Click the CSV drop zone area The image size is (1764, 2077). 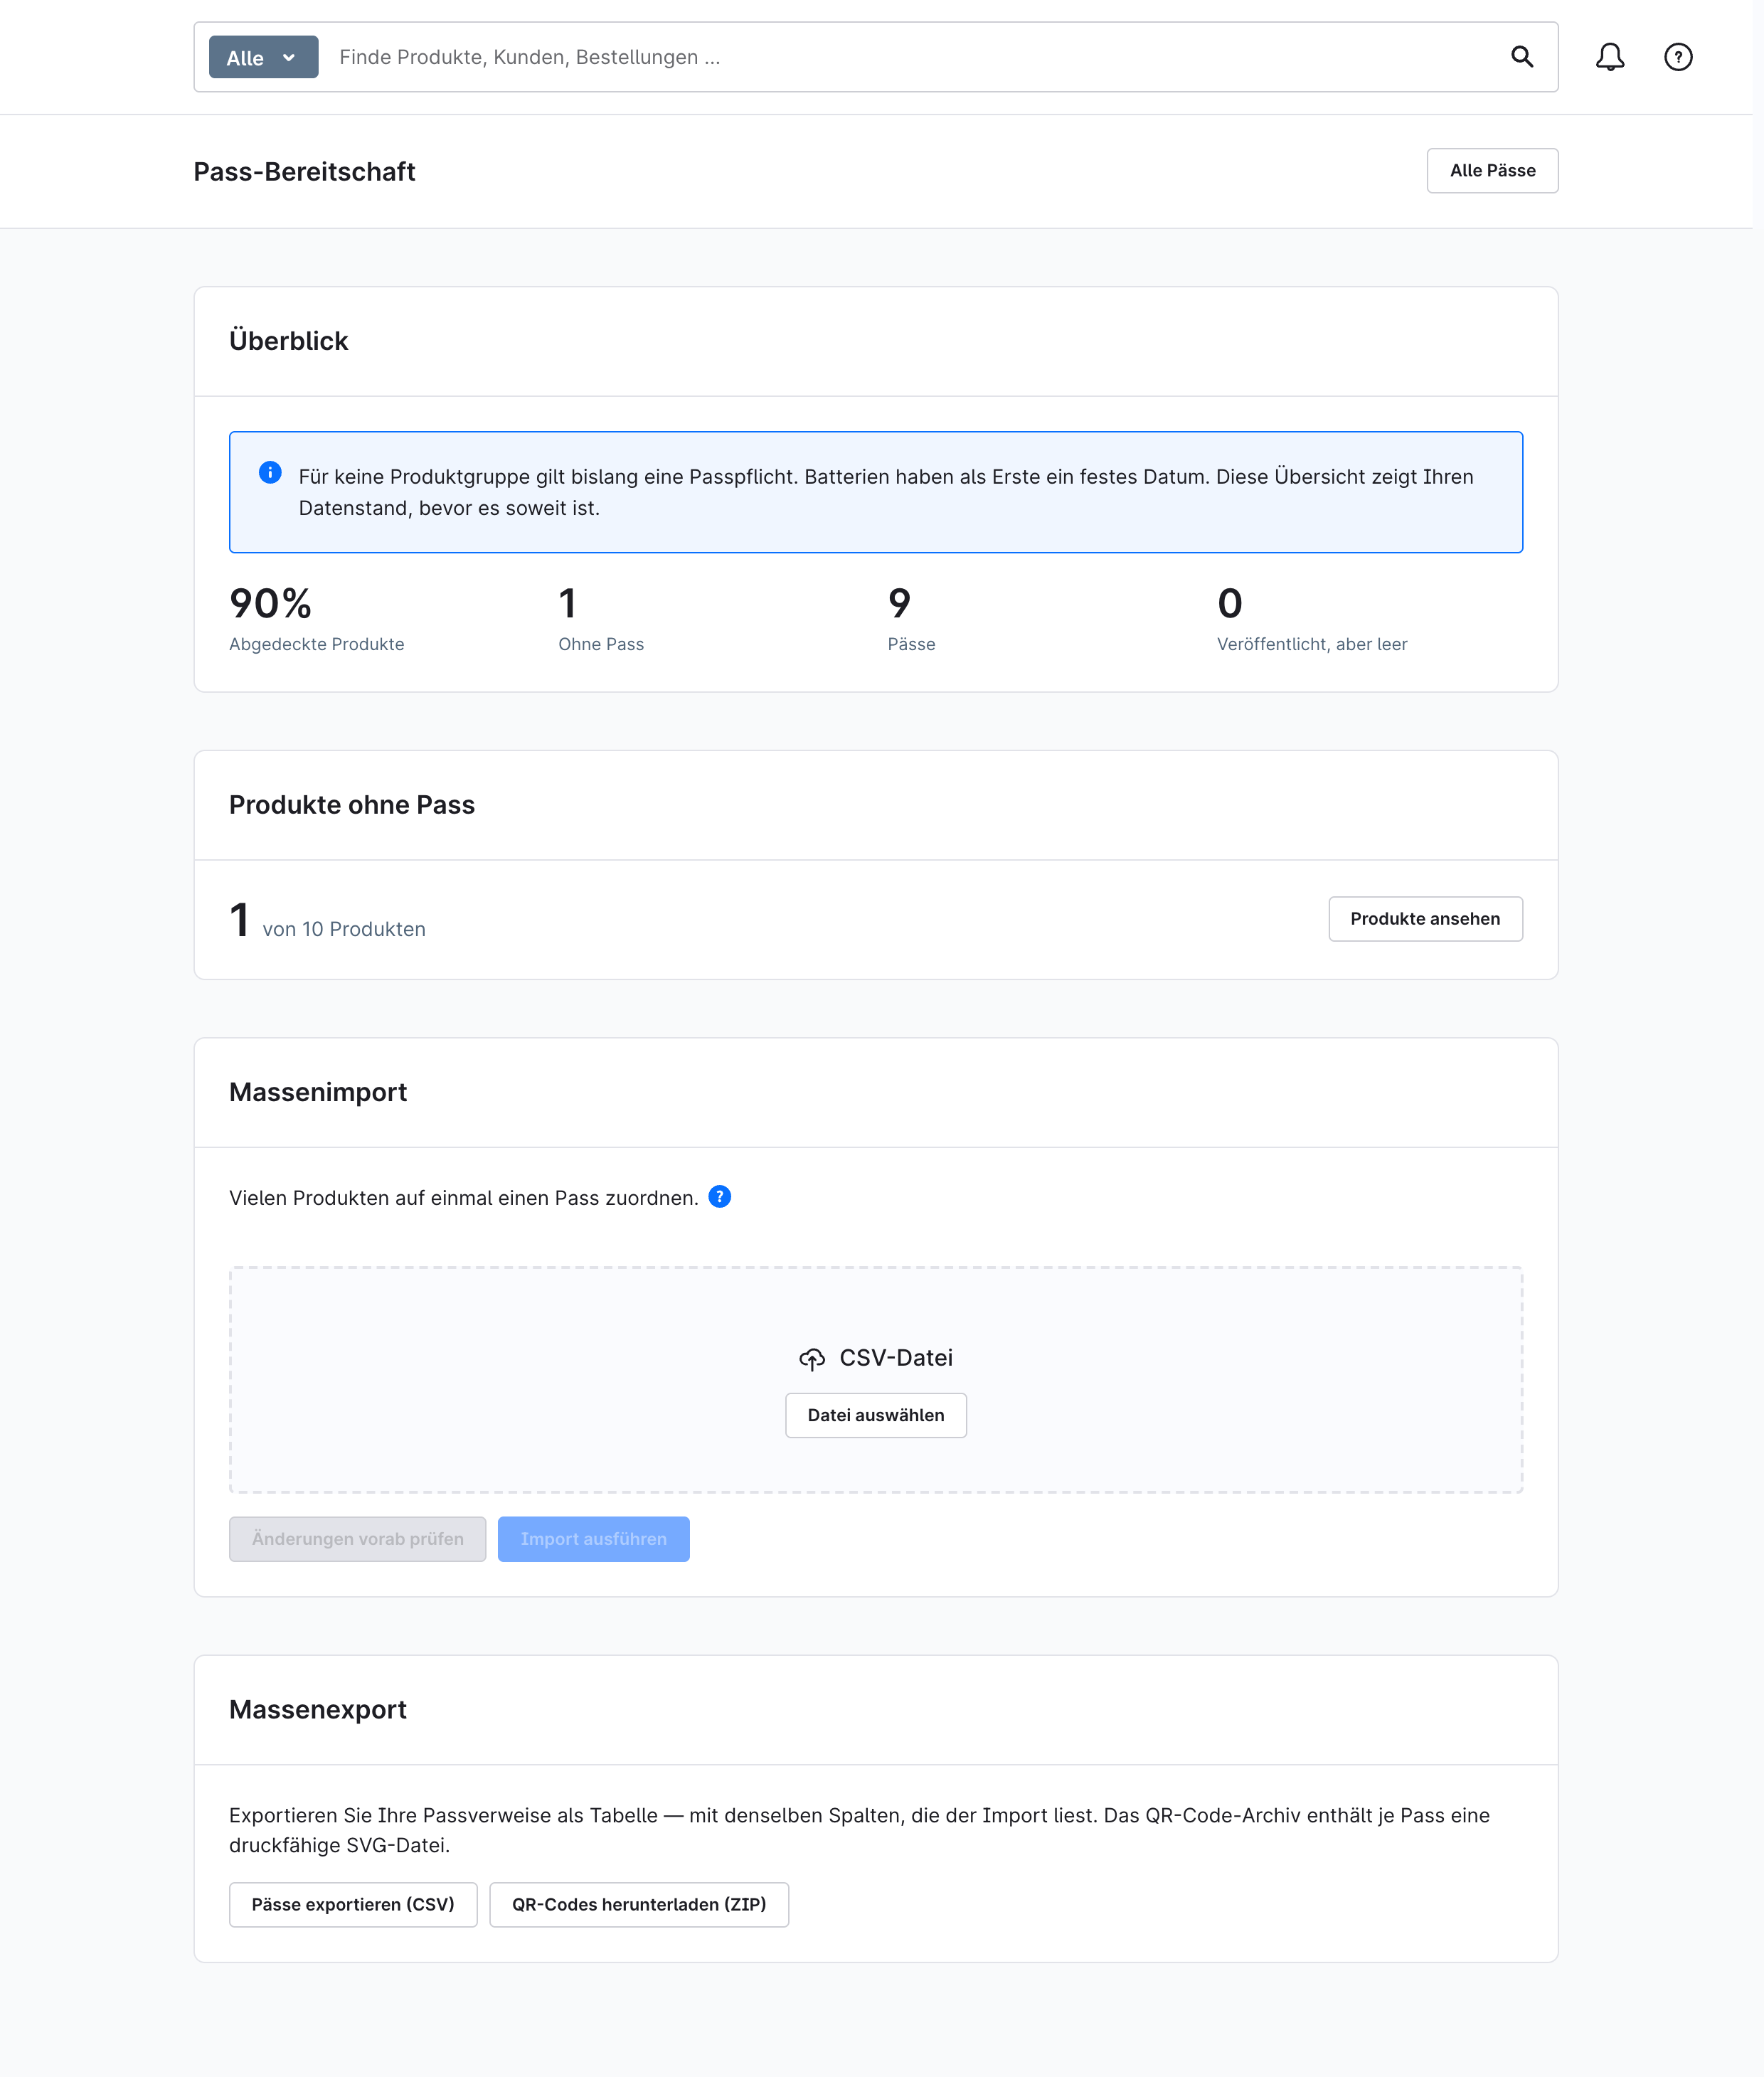(875, 1380)
